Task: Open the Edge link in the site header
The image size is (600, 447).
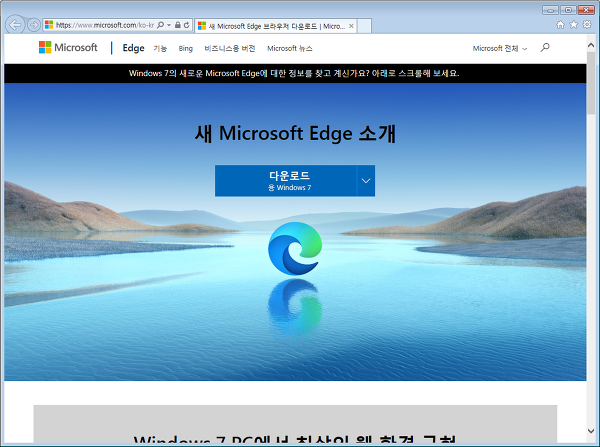Action: point(133,48)
